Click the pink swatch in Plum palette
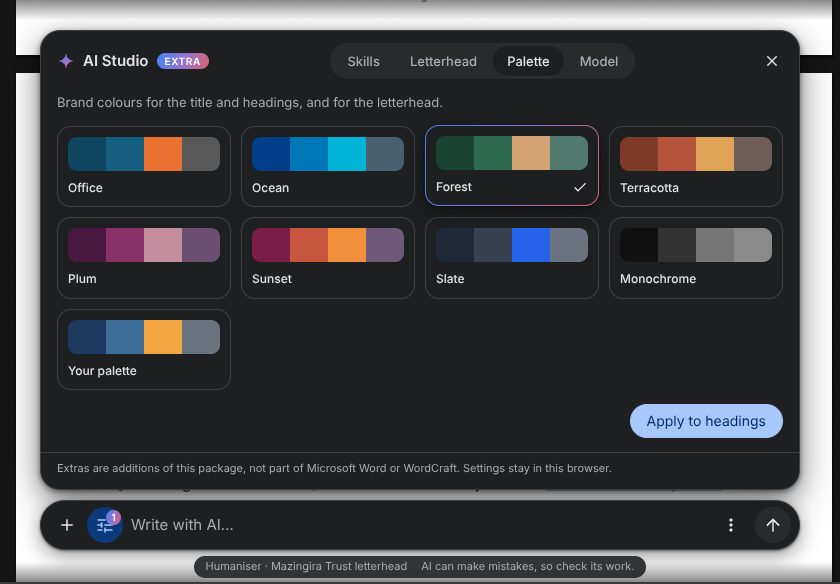840x584 pixels. 163,245
